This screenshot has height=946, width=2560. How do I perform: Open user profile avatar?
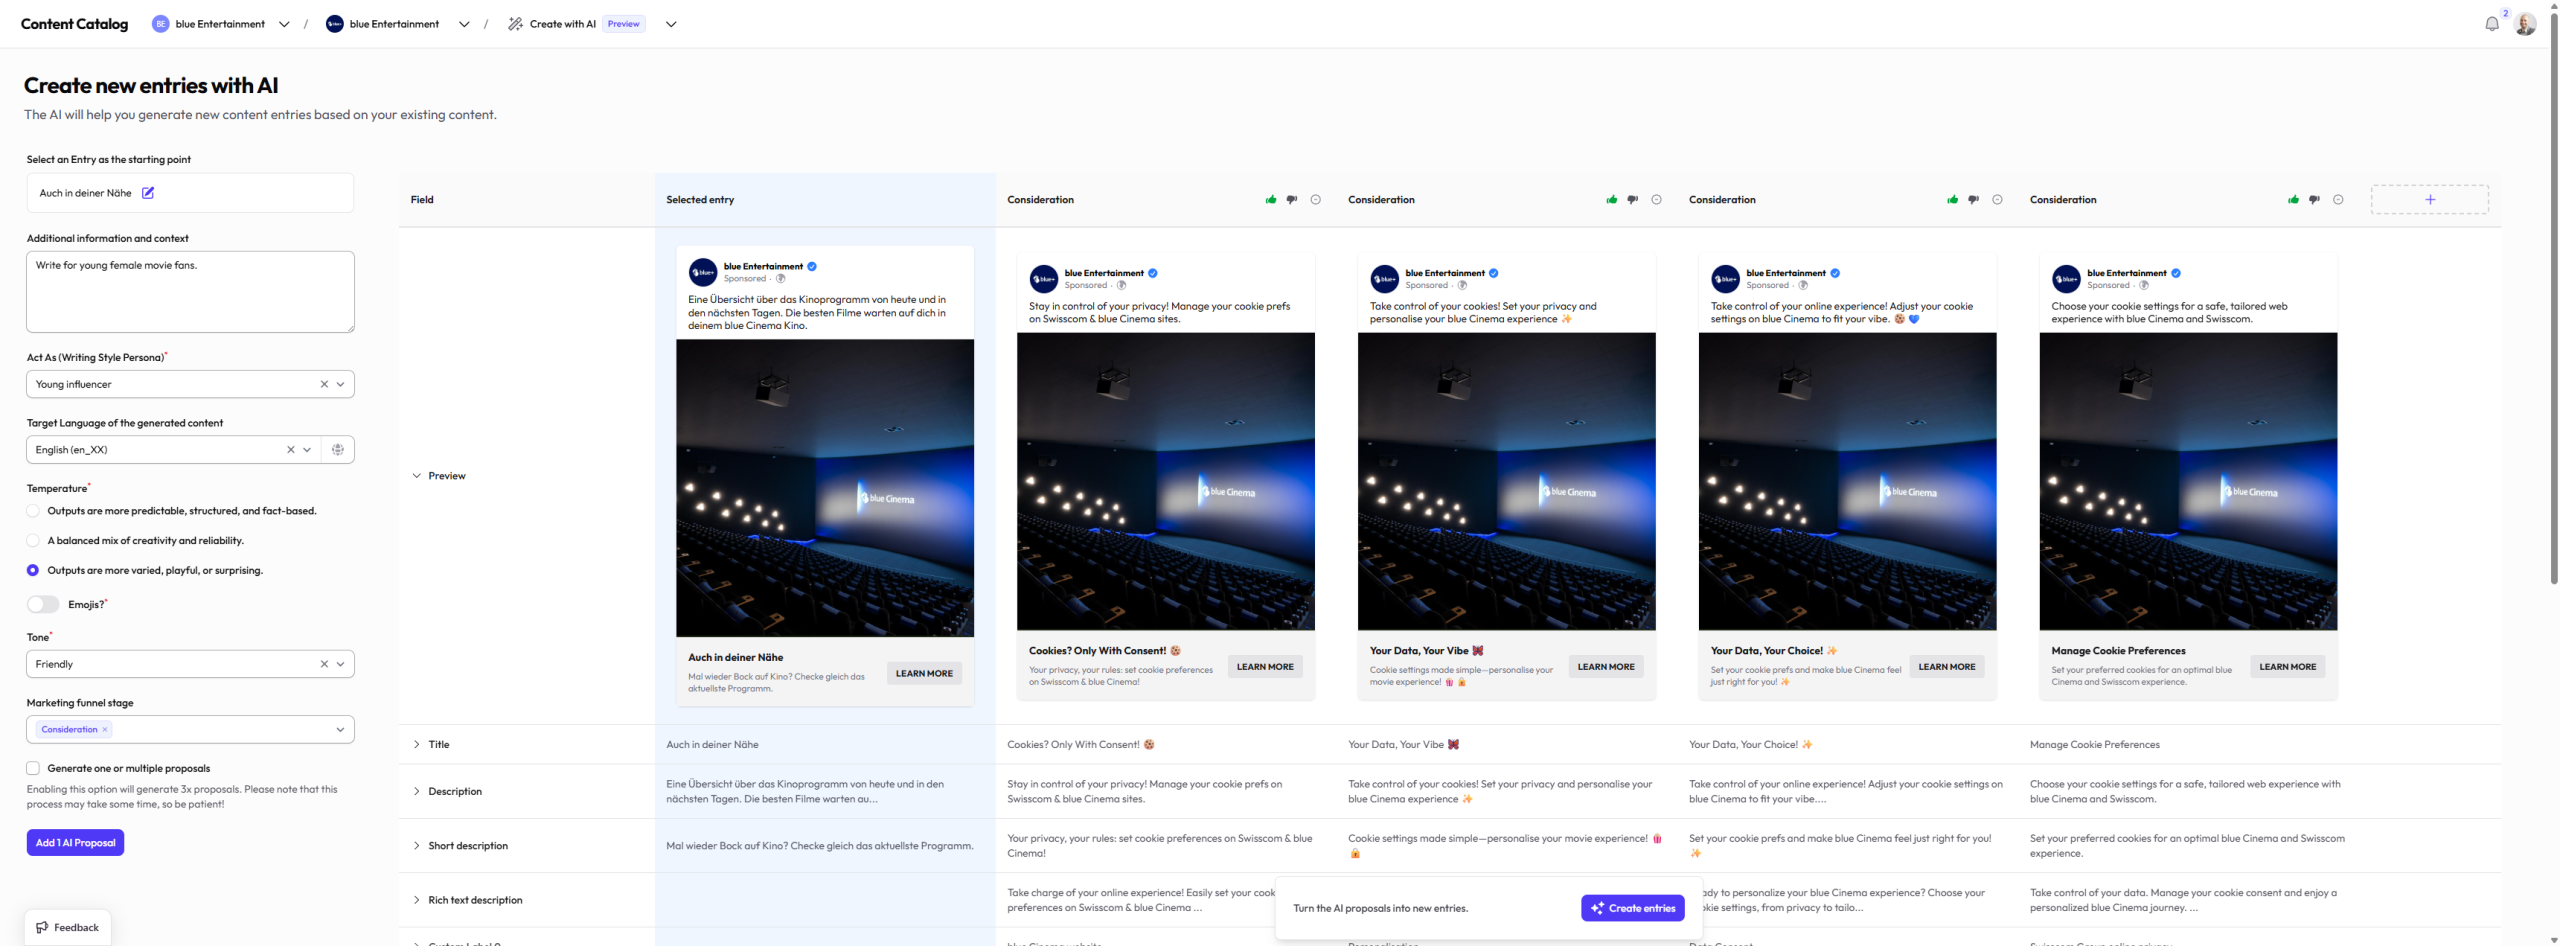click(x=2525, y=24)
